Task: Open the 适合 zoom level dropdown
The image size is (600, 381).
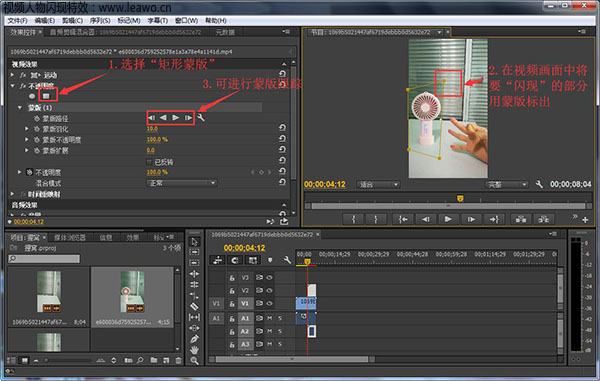Action: tap(378, 185)
